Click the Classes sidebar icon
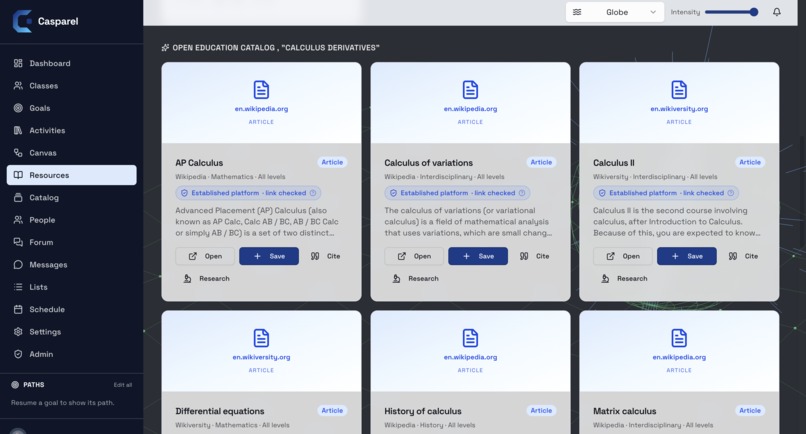Viewport: 806px width, 434px height. pos(18,85)
